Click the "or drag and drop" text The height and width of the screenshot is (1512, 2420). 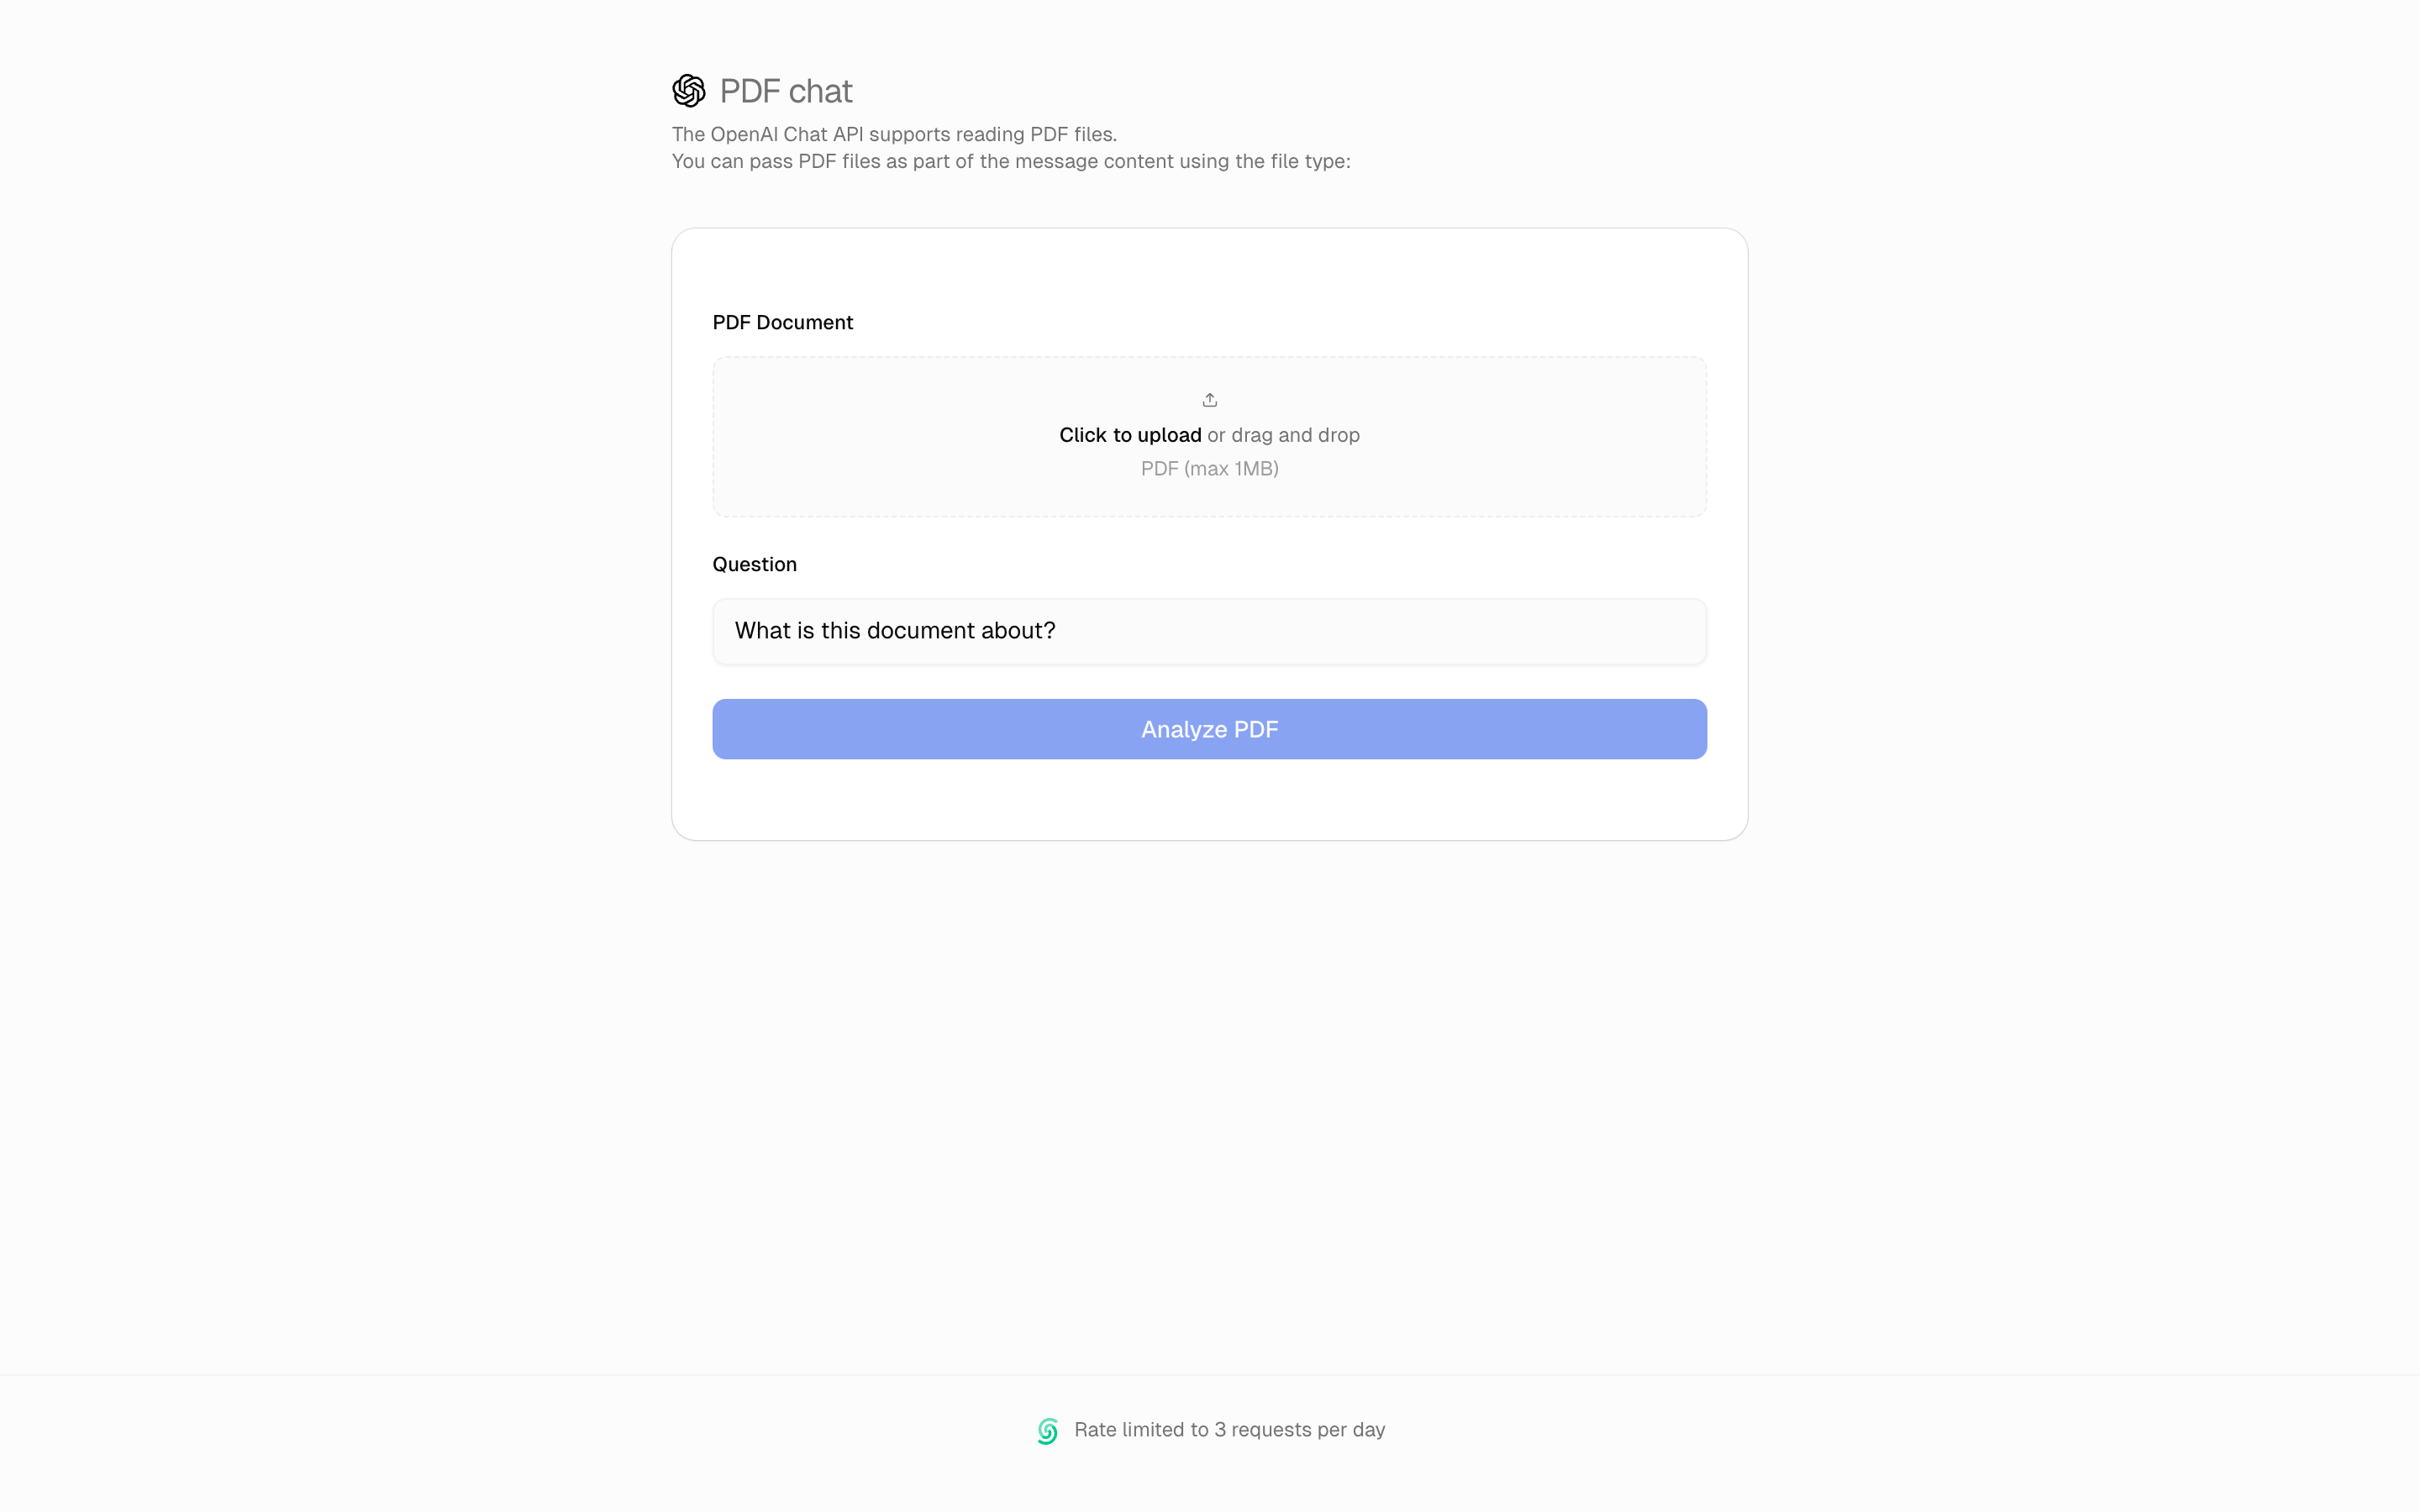1283,435
